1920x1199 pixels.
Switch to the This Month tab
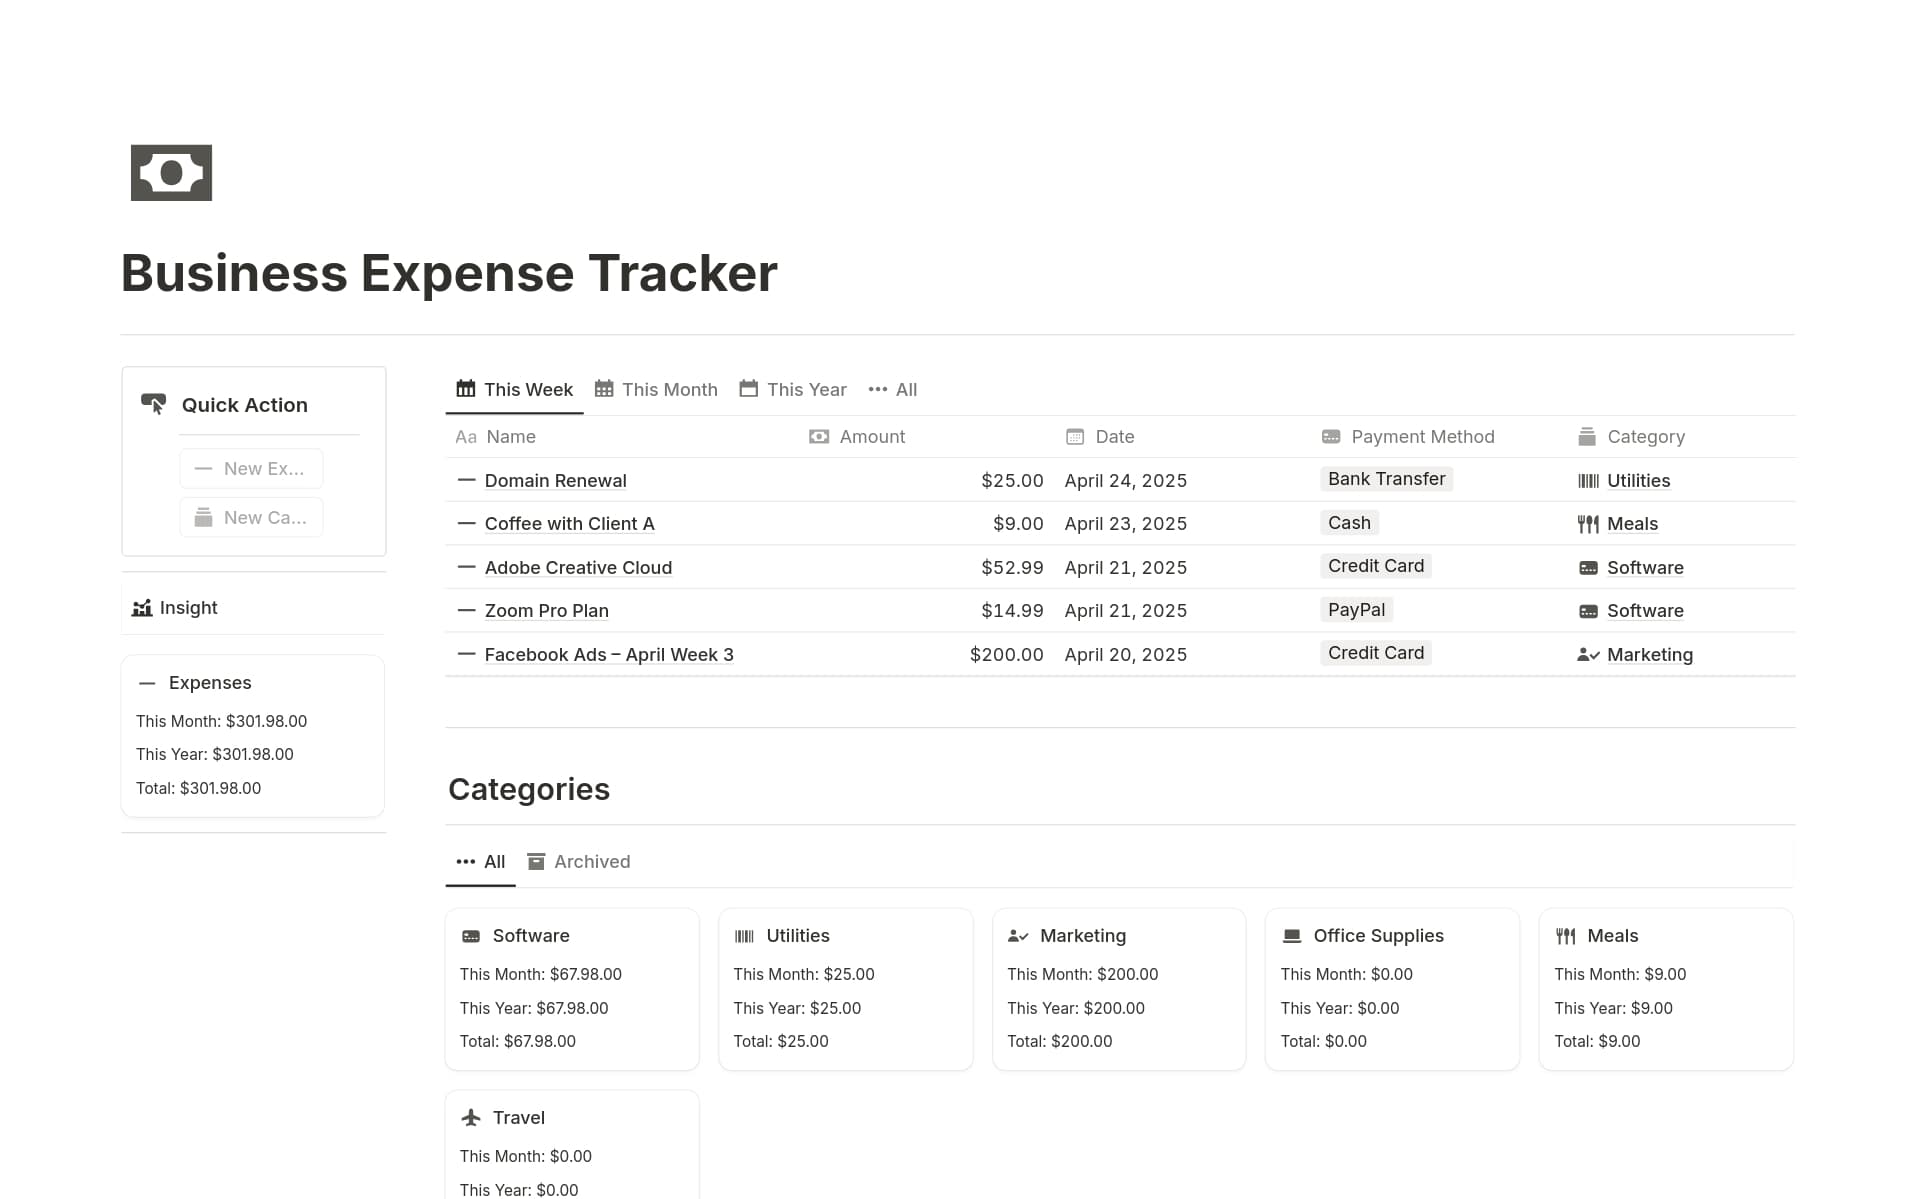click(668, 389)
